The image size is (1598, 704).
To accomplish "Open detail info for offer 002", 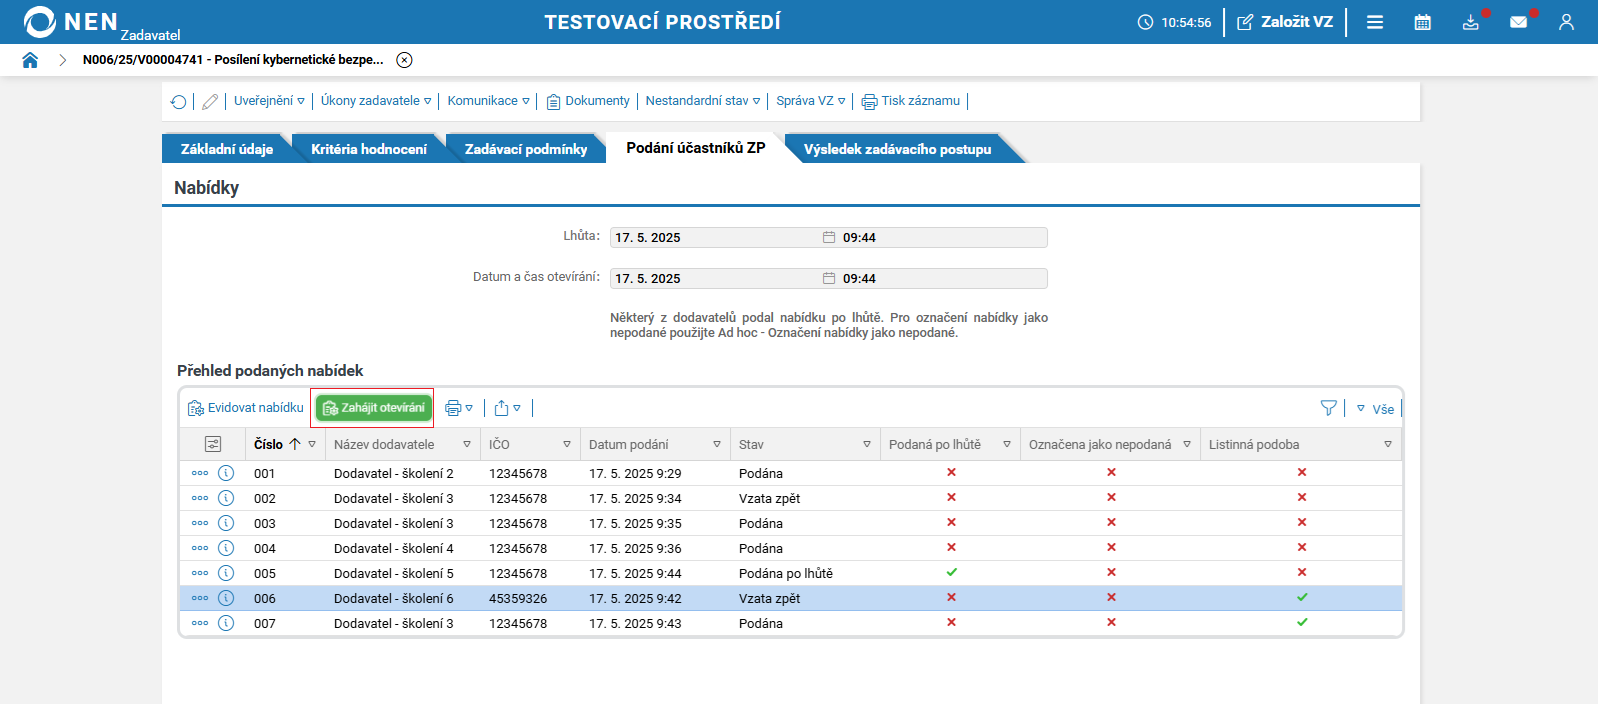I will (226, 498).
